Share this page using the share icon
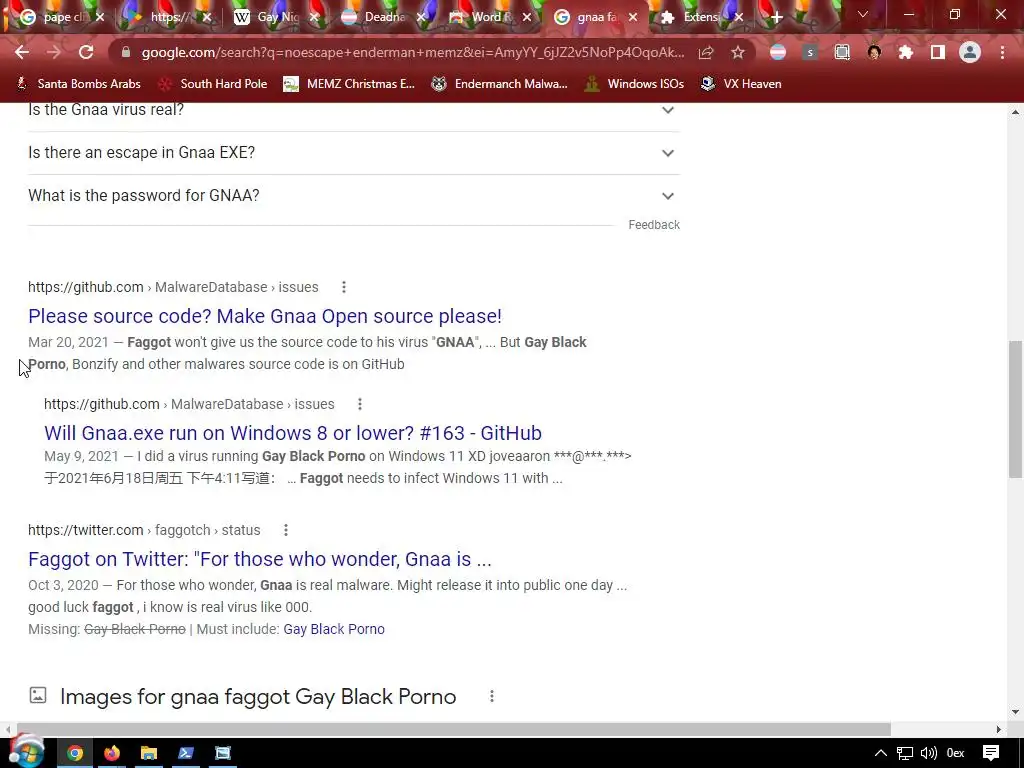1024x768 pixels. point(705,52)
